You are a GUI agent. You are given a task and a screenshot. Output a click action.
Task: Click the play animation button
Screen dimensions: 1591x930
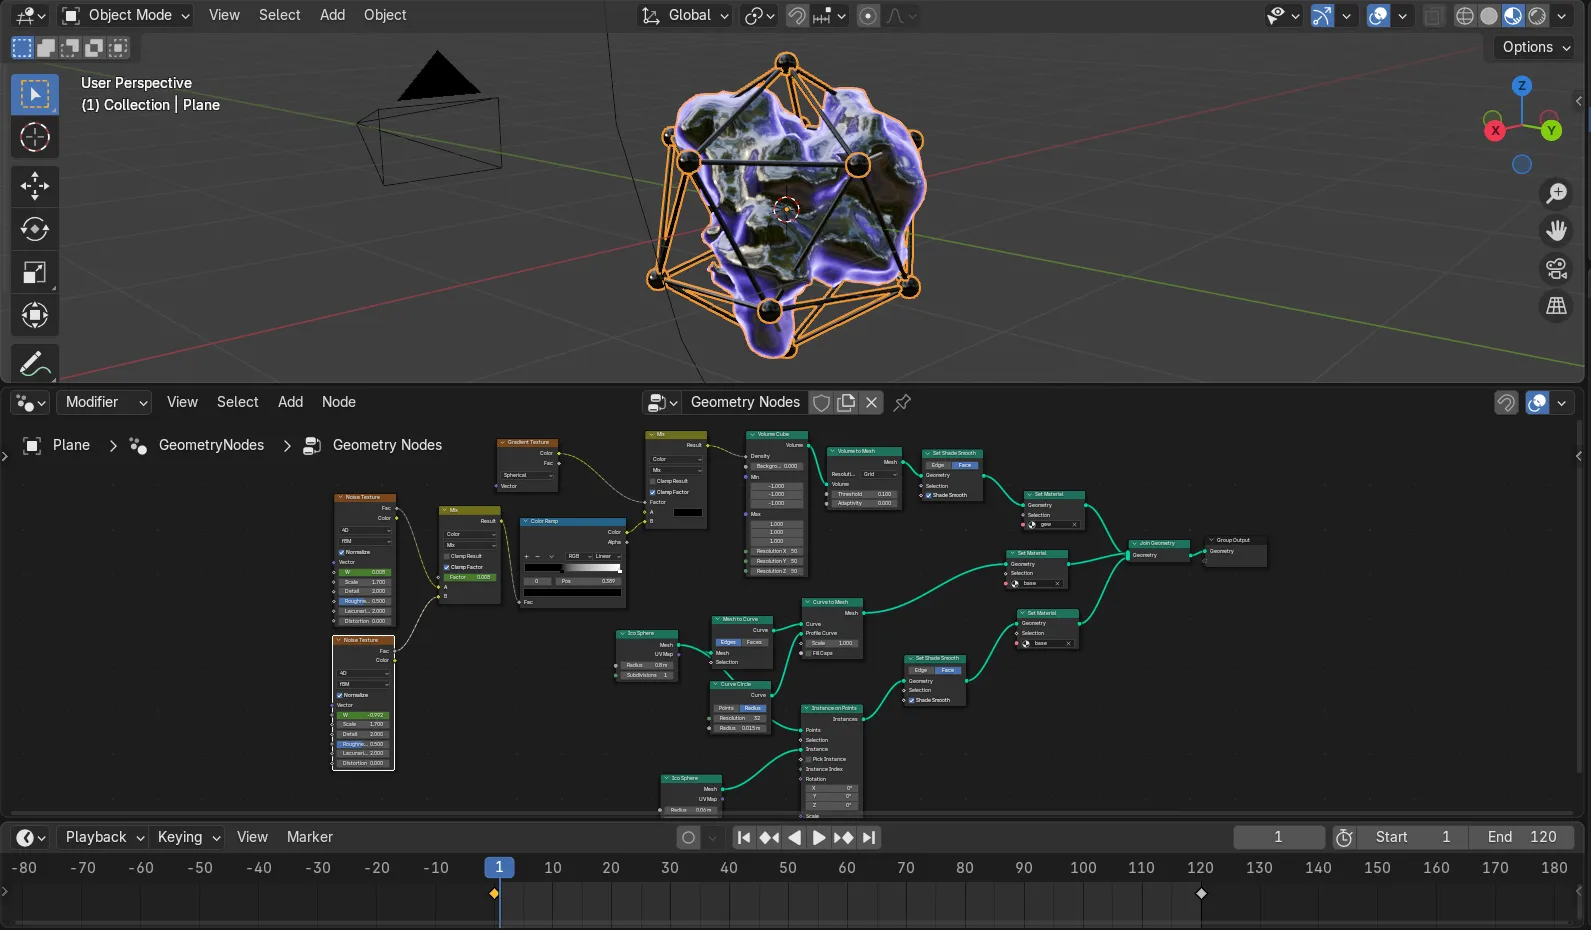819,837
